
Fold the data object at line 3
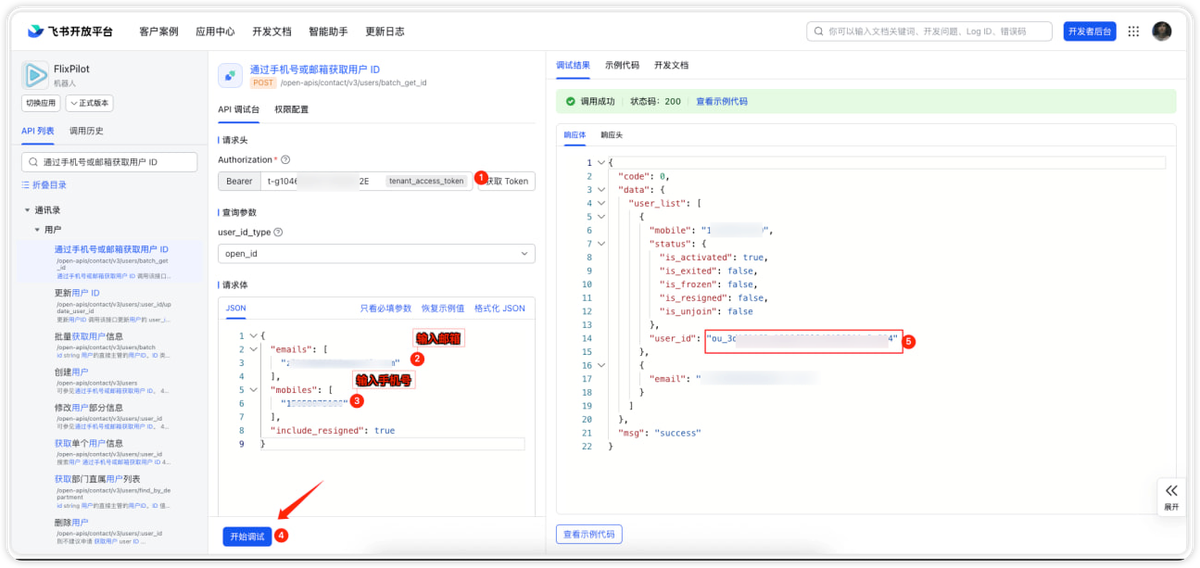pyautogui.click(x=601, y=189)
